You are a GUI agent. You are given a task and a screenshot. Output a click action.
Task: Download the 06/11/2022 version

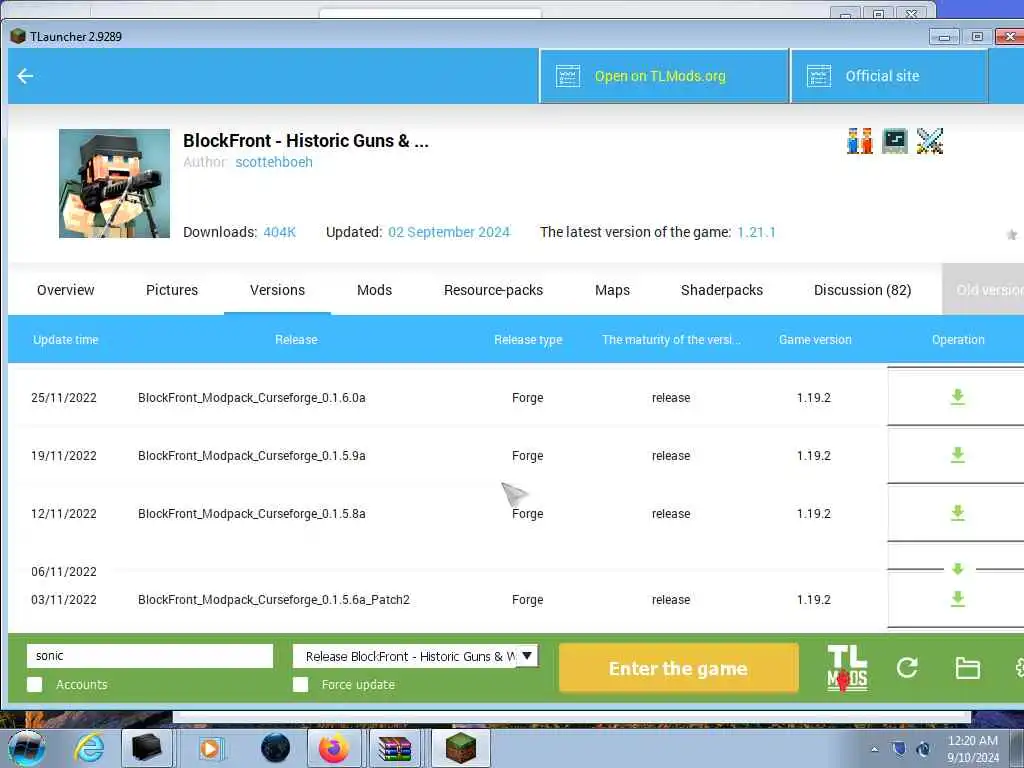point(957,569)
